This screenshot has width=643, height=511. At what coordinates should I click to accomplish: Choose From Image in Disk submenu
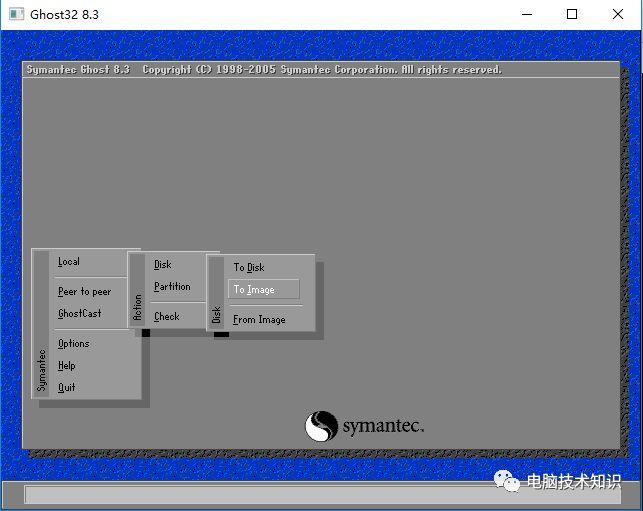click(x=259, y=319)
